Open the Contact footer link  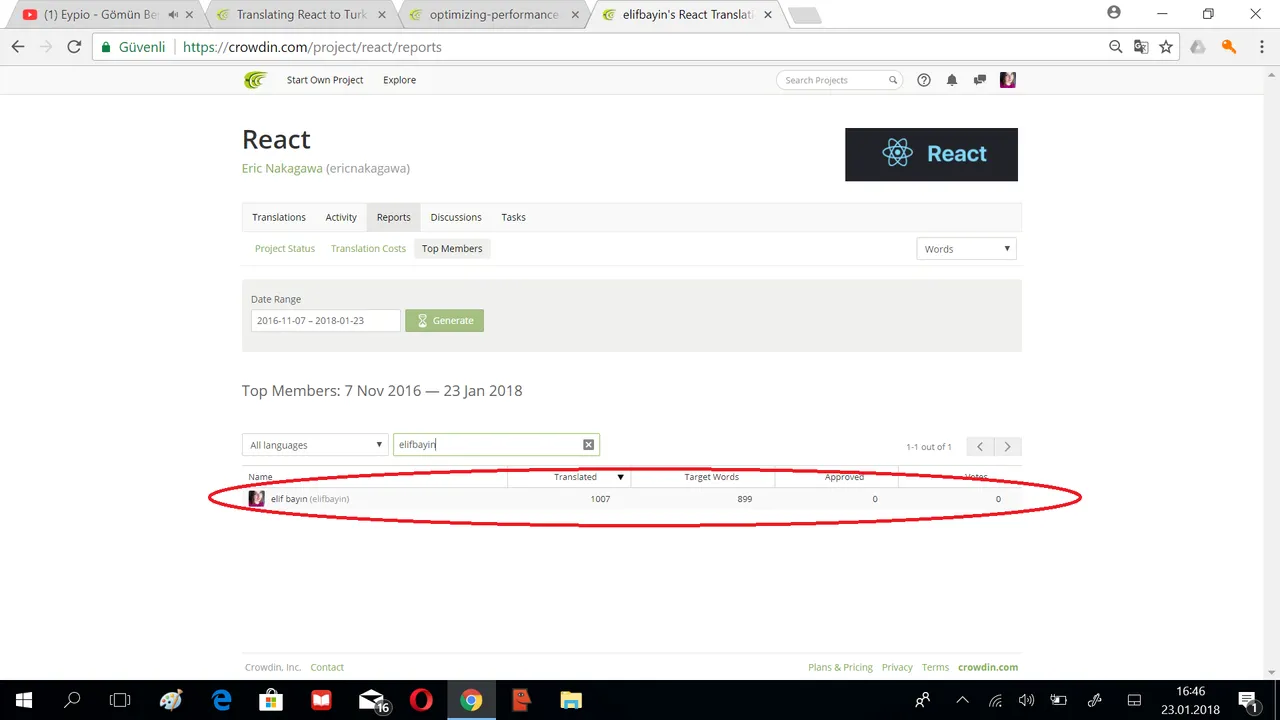[327, 667]
